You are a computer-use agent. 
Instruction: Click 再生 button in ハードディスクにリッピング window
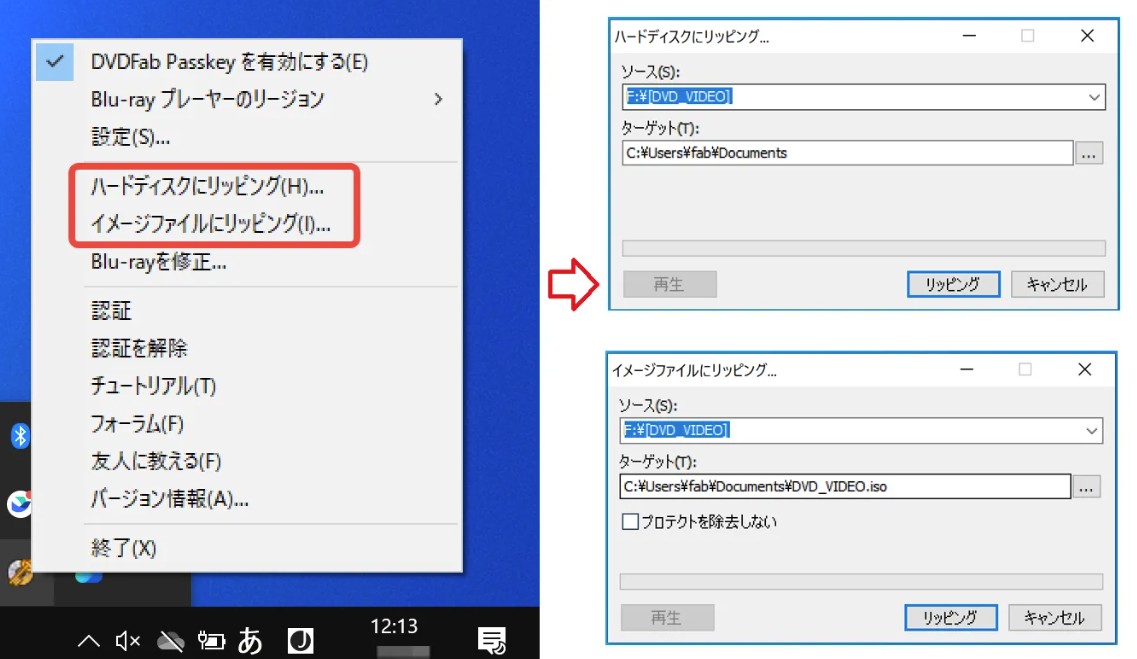669,284
